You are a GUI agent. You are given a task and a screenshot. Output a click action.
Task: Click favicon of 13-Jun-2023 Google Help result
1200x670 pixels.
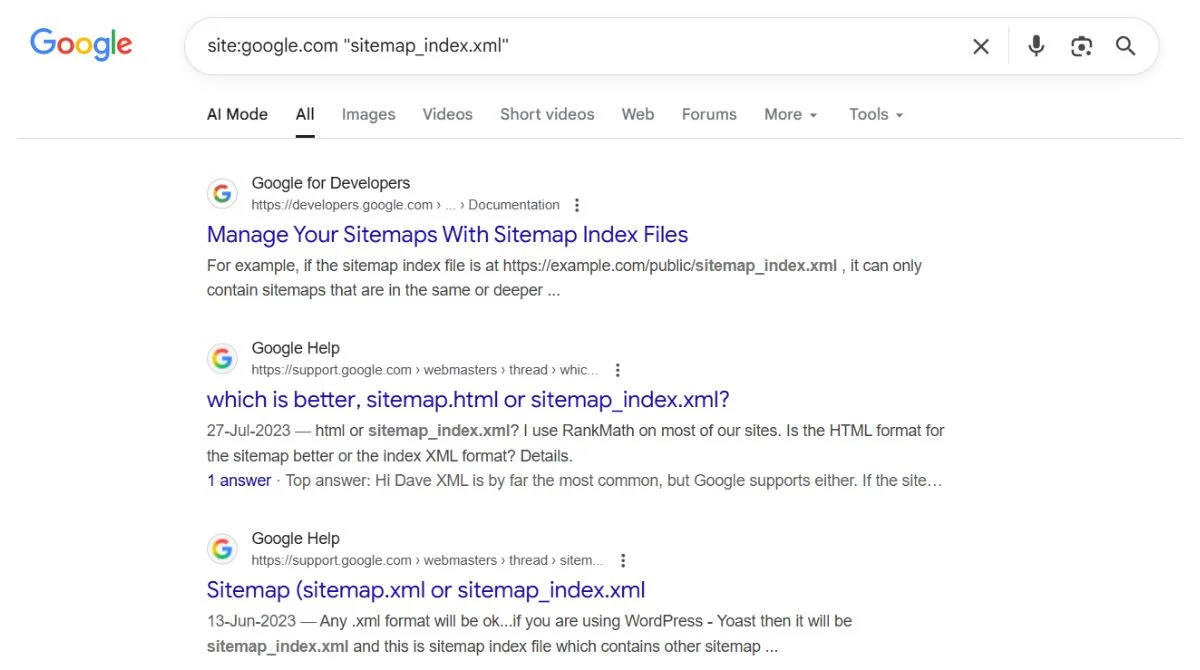coord(222,548)
